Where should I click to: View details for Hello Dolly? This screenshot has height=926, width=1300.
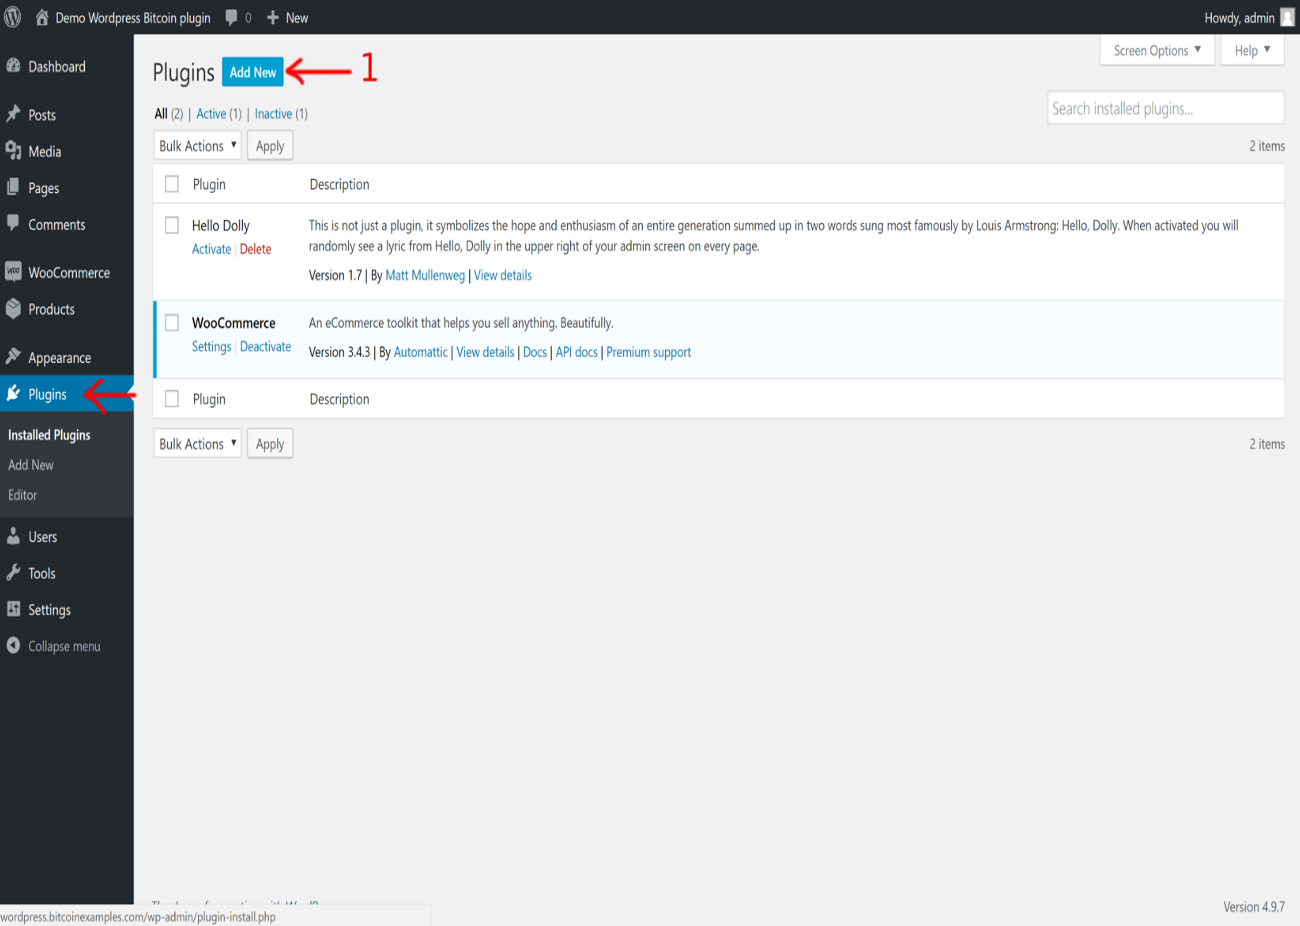point(503,275)
